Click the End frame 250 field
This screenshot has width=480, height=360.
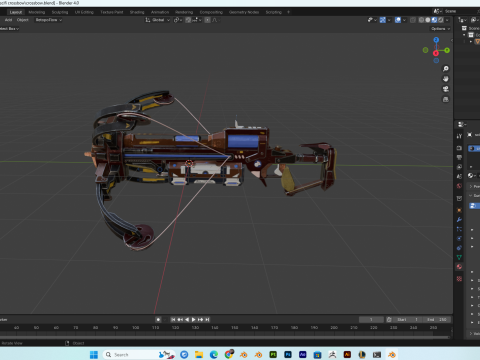[436, 320]
